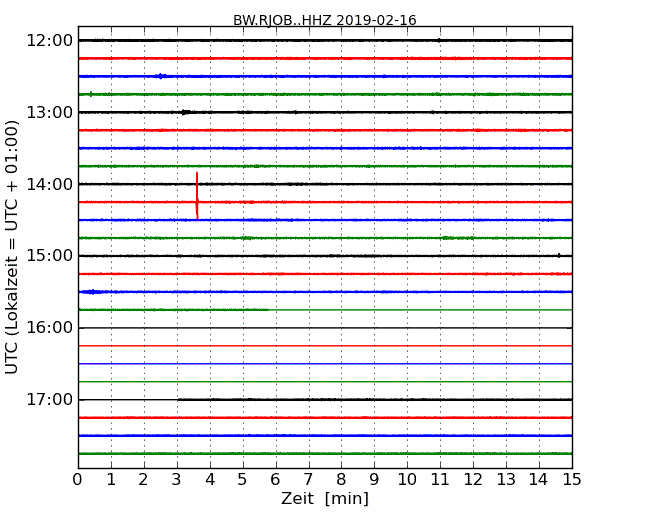This screenshot has width=650, height=520.
Task: Click x-axis tick label 2
Action: point(144,480)
